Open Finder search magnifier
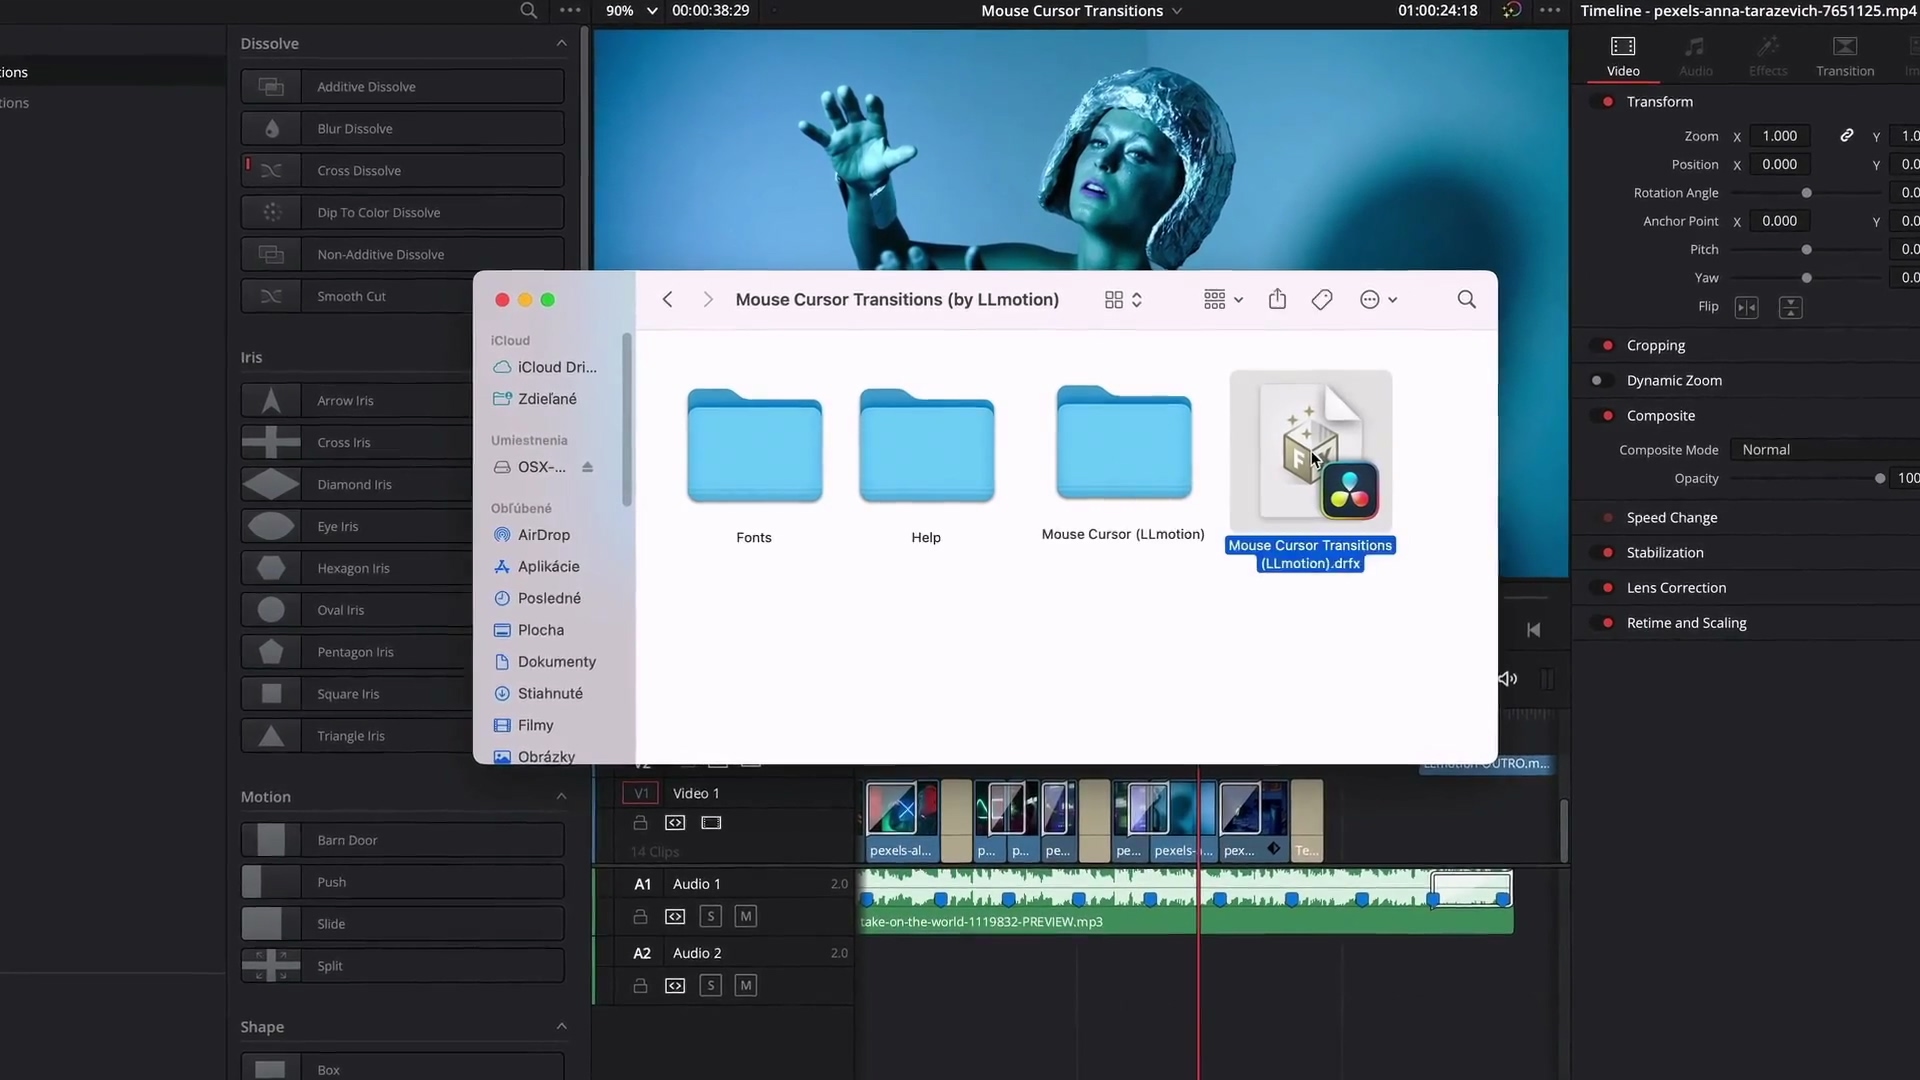Viewport: 1920px width, 1080px height. (1466, 299)
